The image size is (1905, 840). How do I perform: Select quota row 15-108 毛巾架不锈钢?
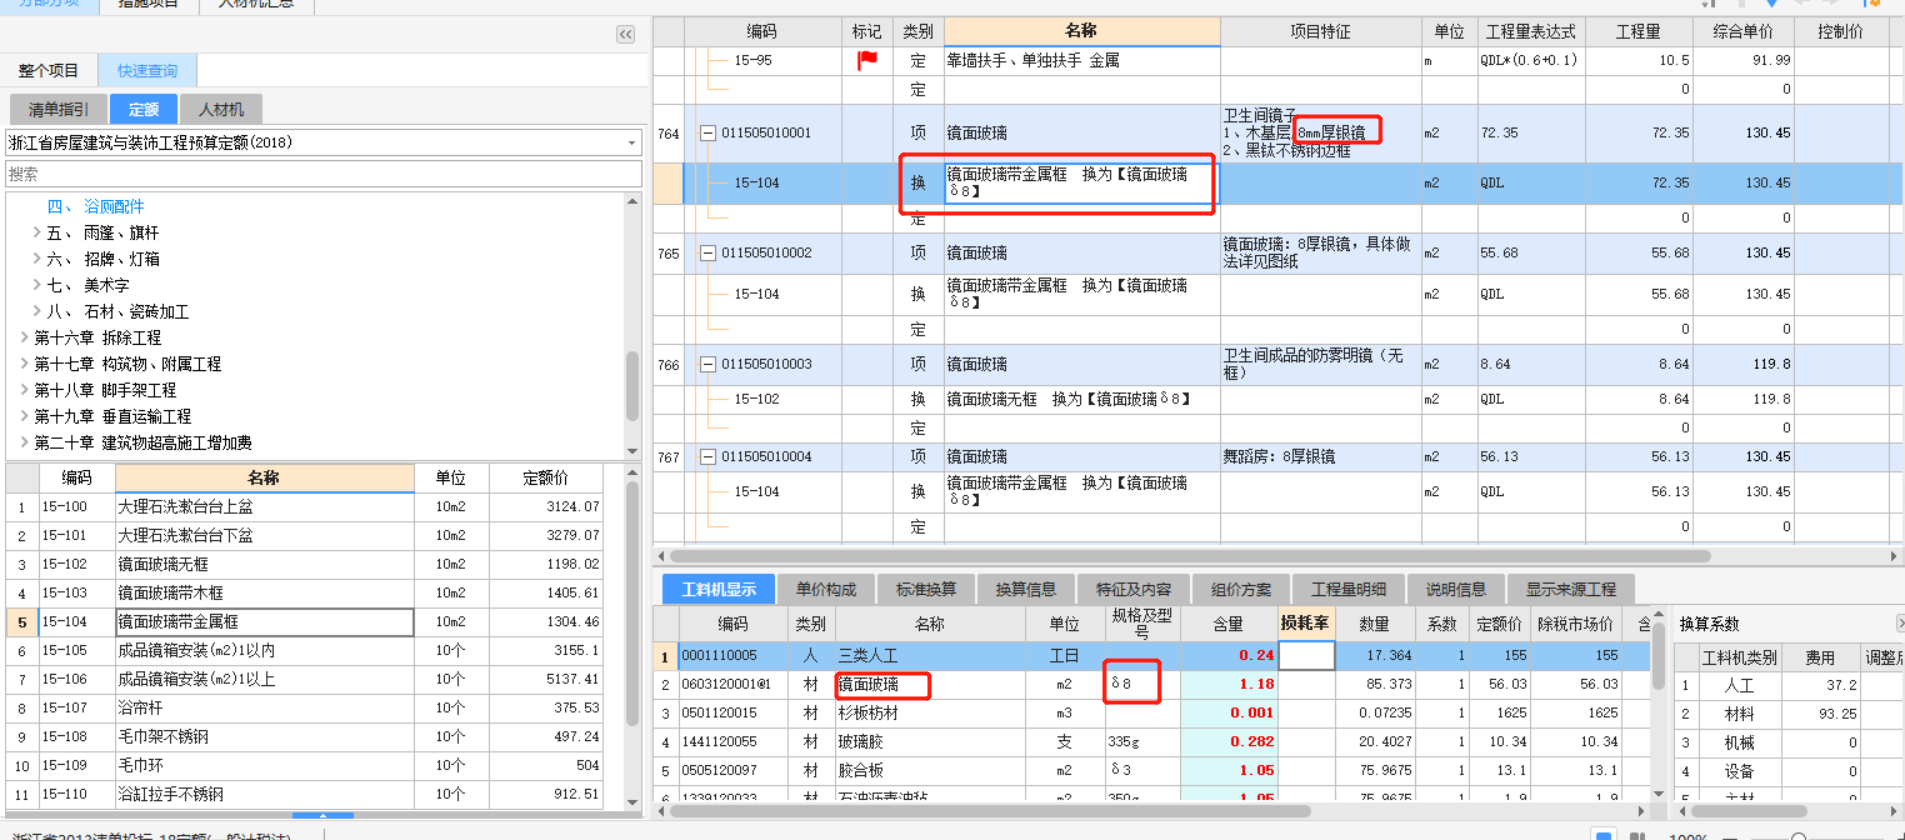pos(305,737)
